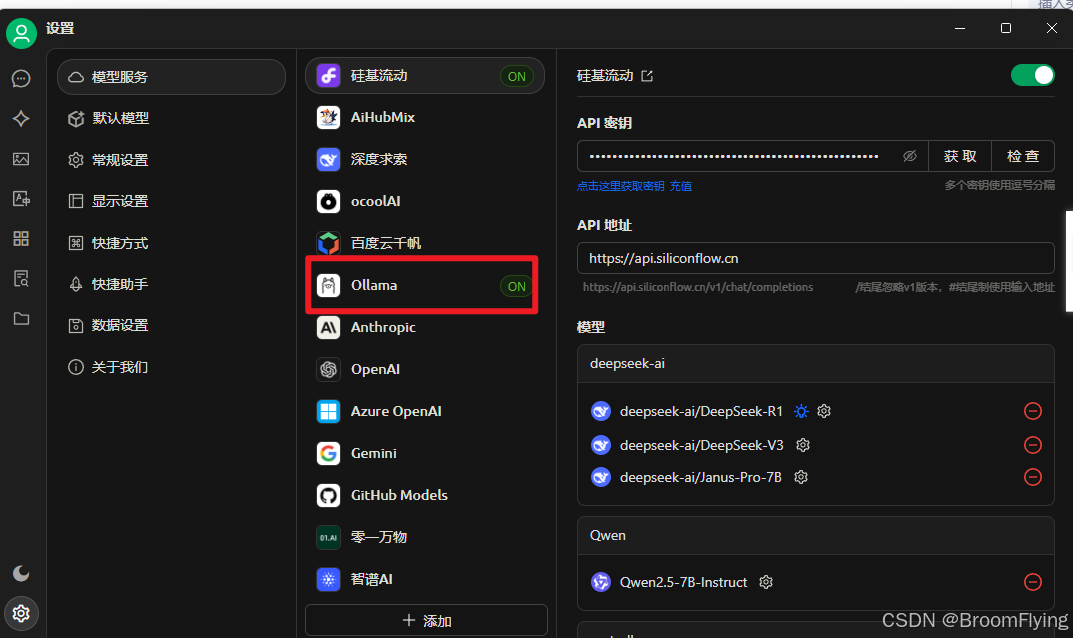1073x638 pixels.
Task: Select AiHubMix provider
Action: pyautogui.click(x=424, y=117)
